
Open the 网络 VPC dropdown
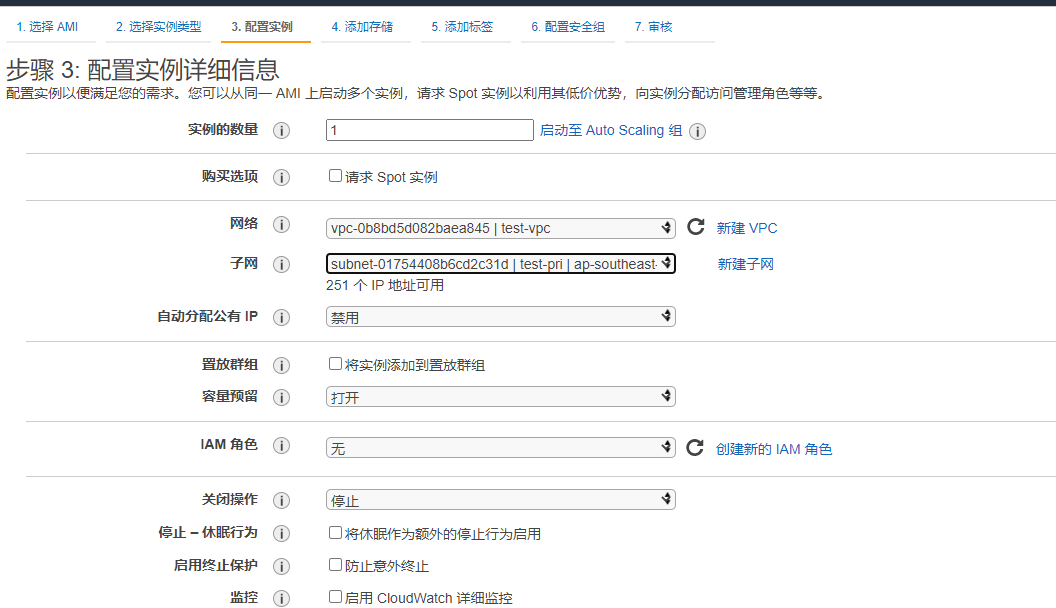pos(500,228)
